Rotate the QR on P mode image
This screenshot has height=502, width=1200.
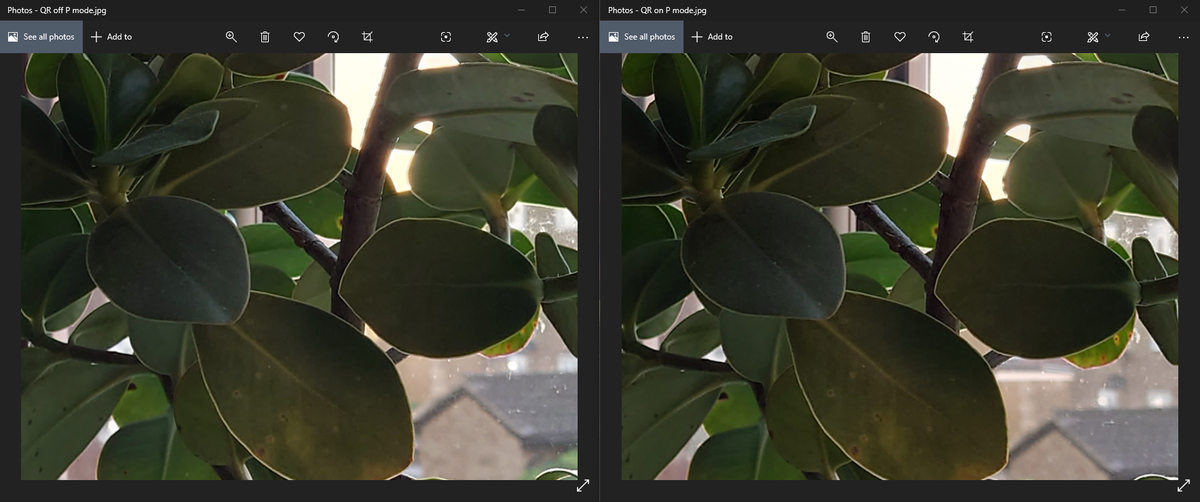point(933,37)
